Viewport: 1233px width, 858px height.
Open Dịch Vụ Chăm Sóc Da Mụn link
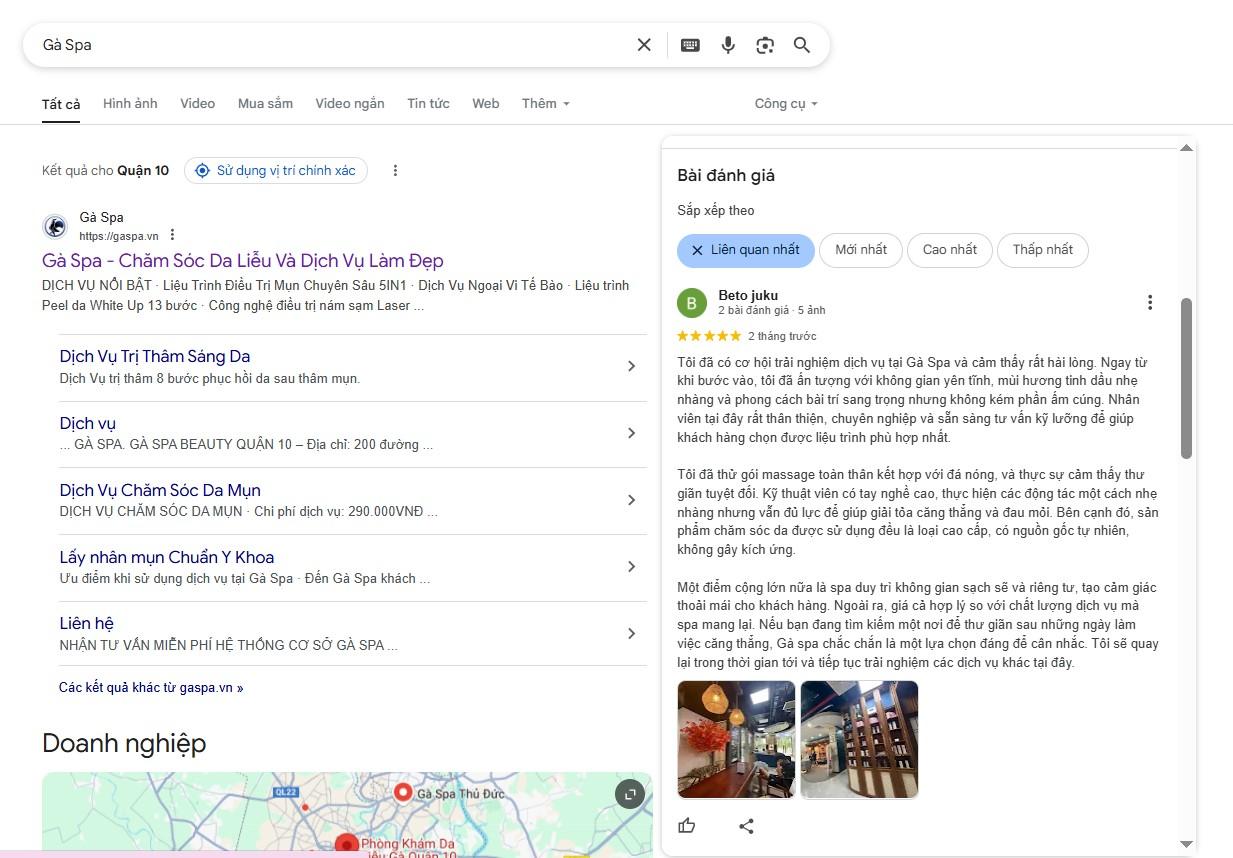160,490
